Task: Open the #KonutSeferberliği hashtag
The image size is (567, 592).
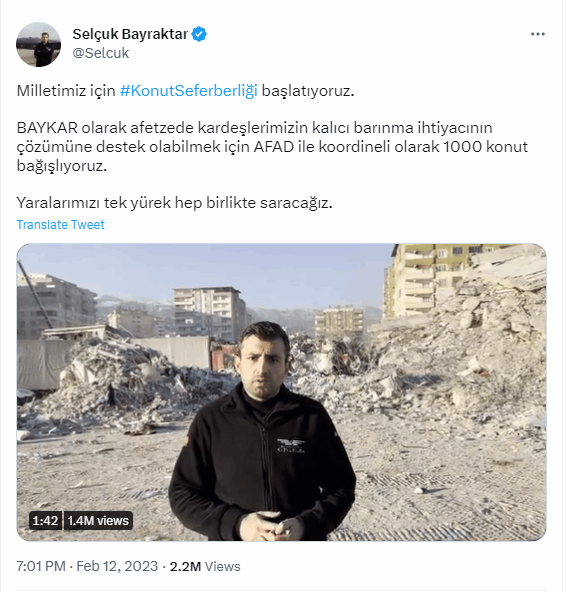Action: pyautogui.click(x=188, y=91)
